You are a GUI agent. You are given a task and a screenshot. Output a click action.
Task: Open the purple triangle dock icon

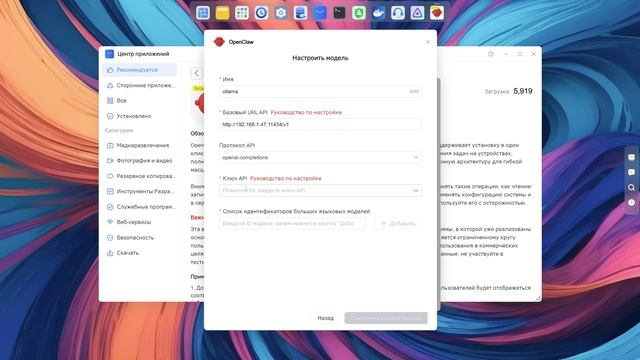point(417,13)
